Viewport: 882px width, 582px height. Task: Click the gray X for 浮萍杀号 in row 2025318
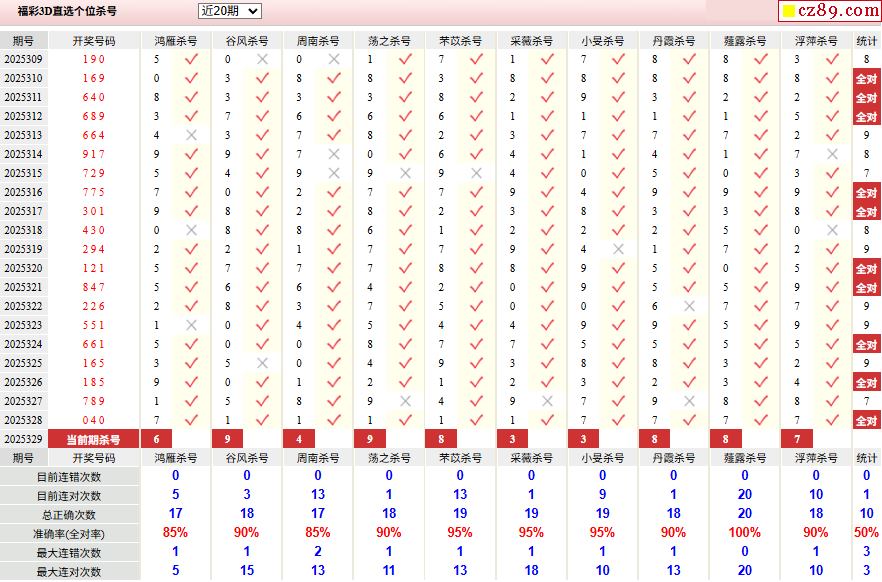pyautogui.click(x=832, y=230)
